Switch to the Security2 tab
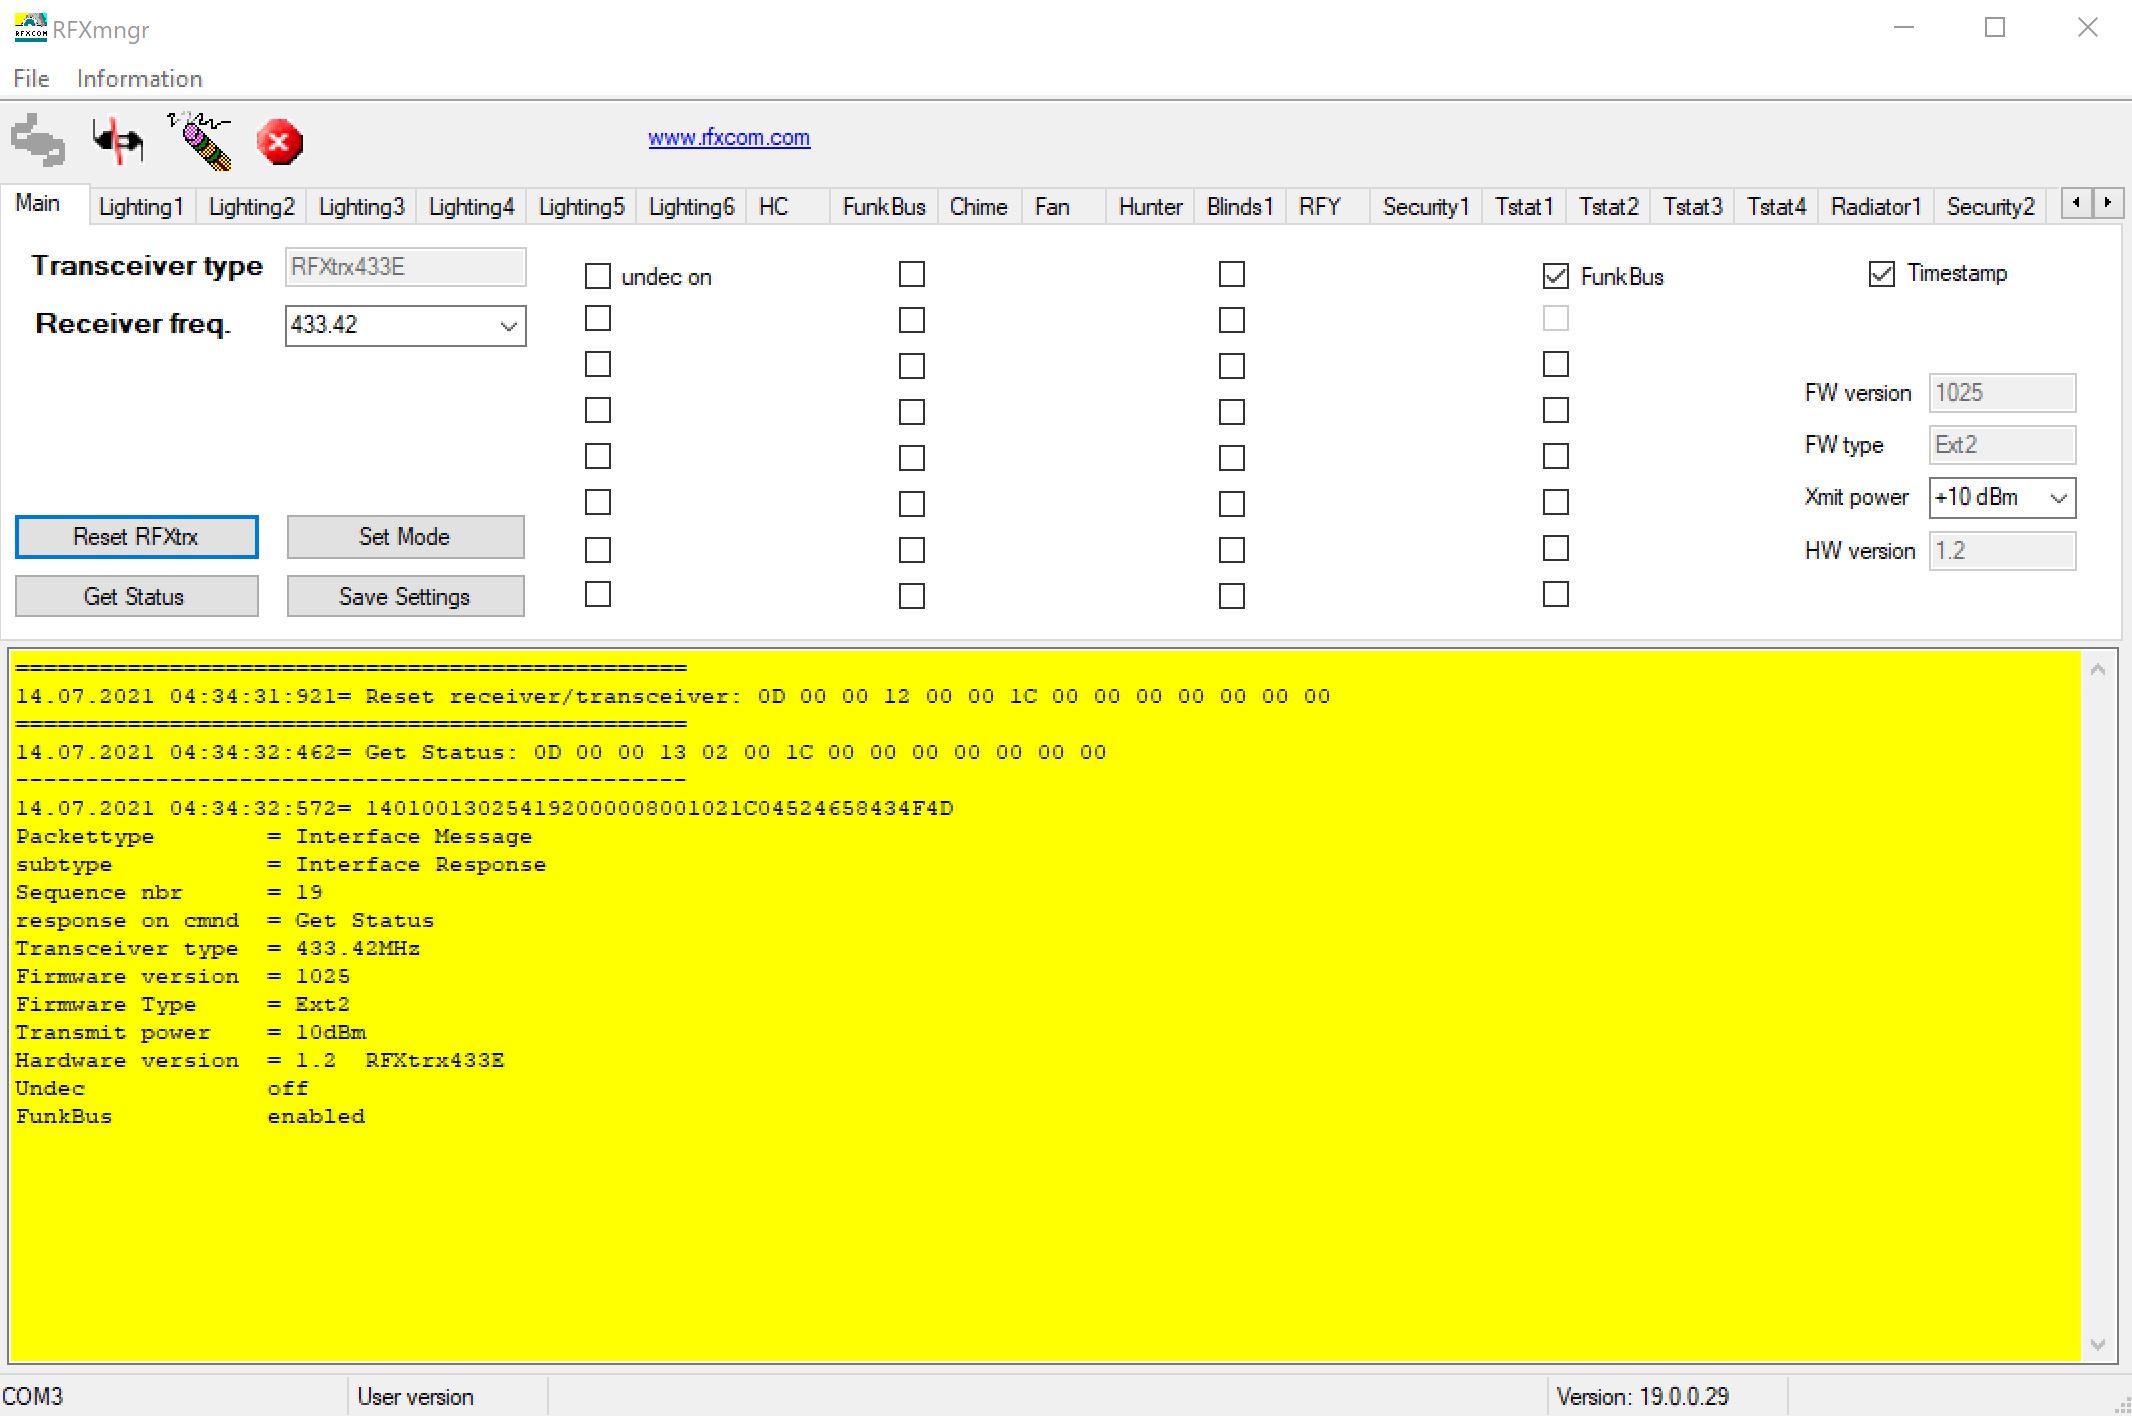The height and width of the screenshot is (1416, 2132). (x=1990, y=207)
